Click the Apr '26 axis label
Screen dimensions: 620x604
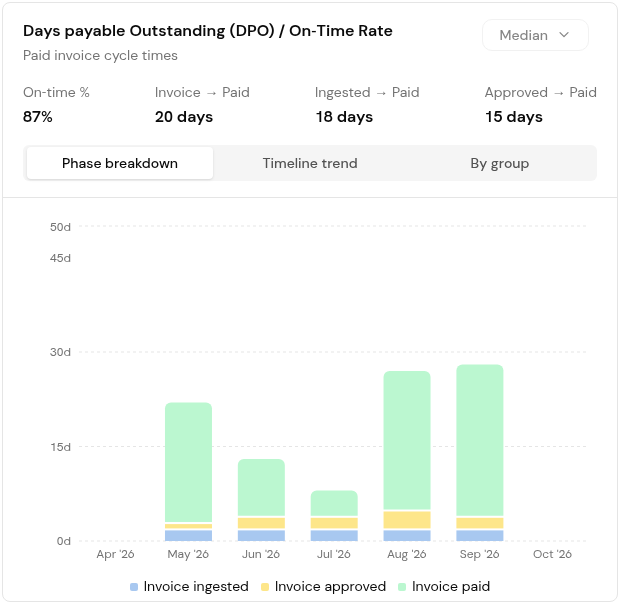(115, 554)
